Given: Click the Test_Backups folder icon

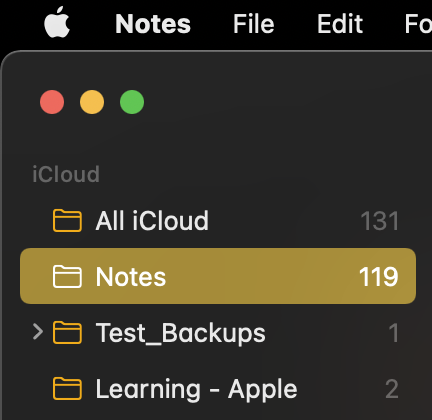Looking at the screenshot, I should [x=67, y=332].
